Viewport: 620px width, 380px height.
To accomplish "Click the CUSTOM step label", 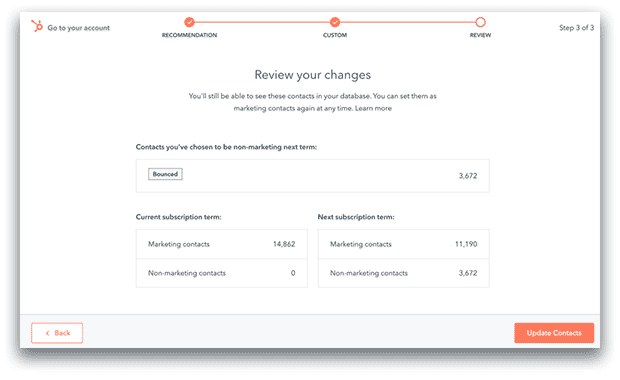I will 335,35.
